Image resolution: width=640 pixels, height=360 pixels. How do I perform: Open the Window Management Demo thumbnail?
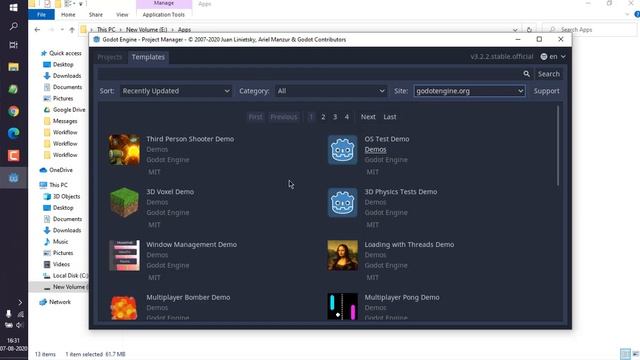124,256
